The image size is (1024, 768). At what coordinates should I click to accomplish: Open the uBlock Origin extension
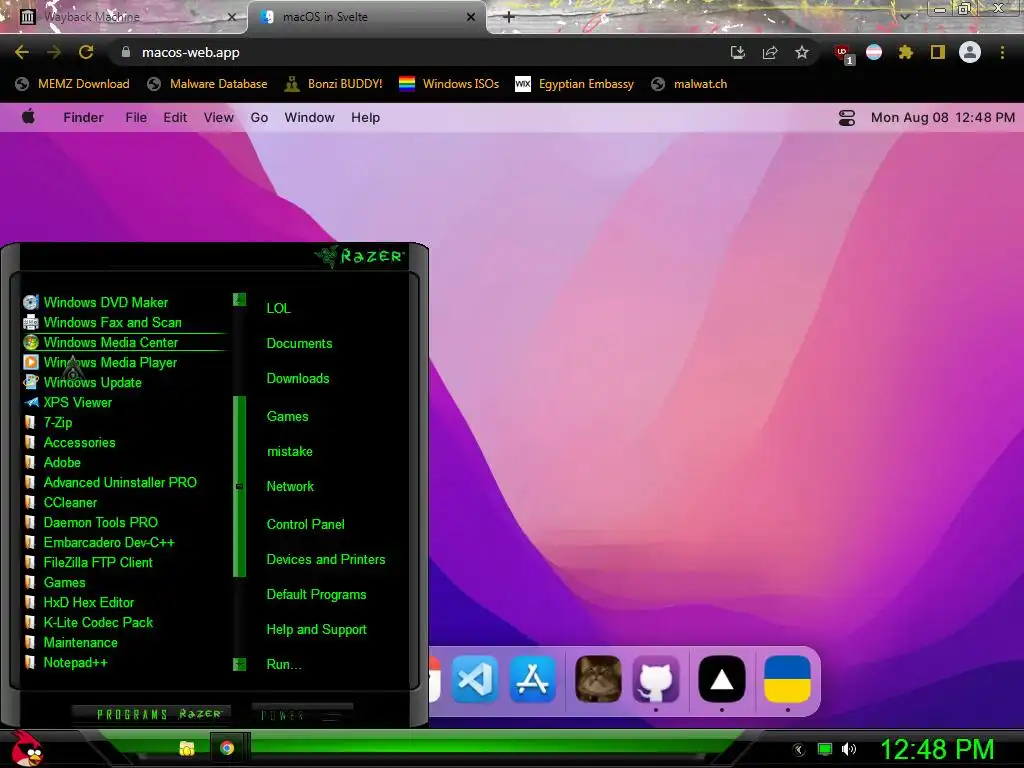tap(843, 54)
